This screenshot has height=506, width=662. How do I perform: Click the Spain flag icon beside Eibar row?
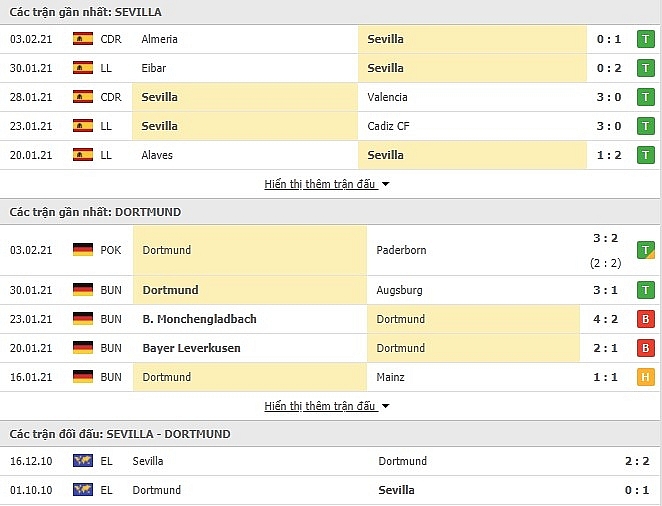pyautogui.click(x=83, y=68)
